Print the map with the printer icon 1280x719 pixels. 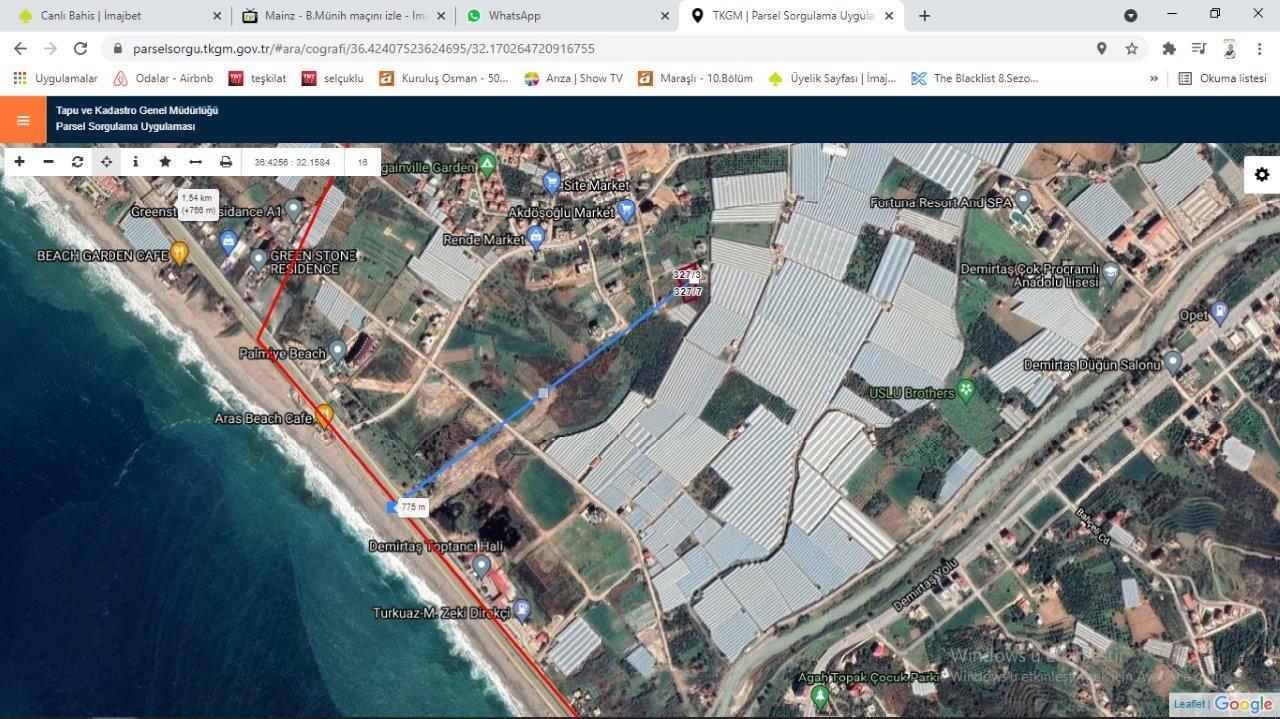tap(226, 161)
